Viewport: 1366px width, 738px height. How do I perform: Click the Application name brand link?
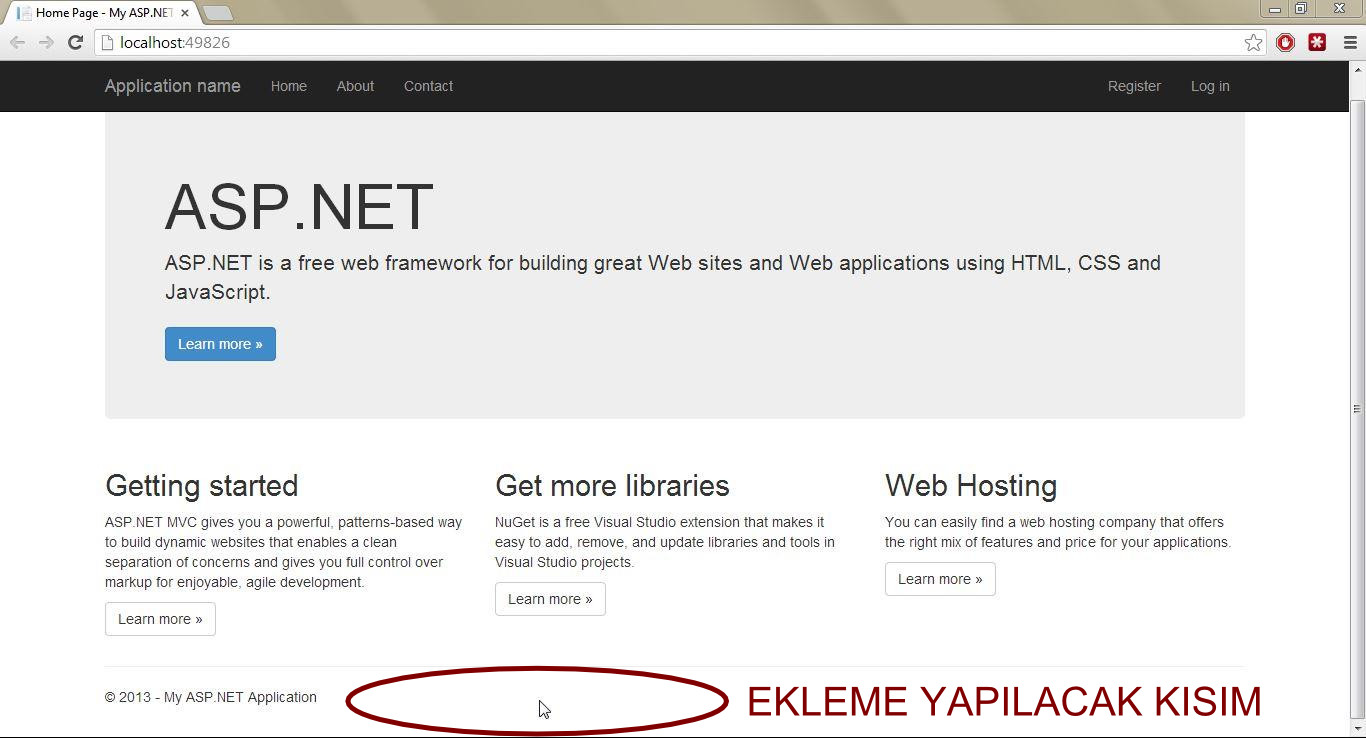coord(172,86)
